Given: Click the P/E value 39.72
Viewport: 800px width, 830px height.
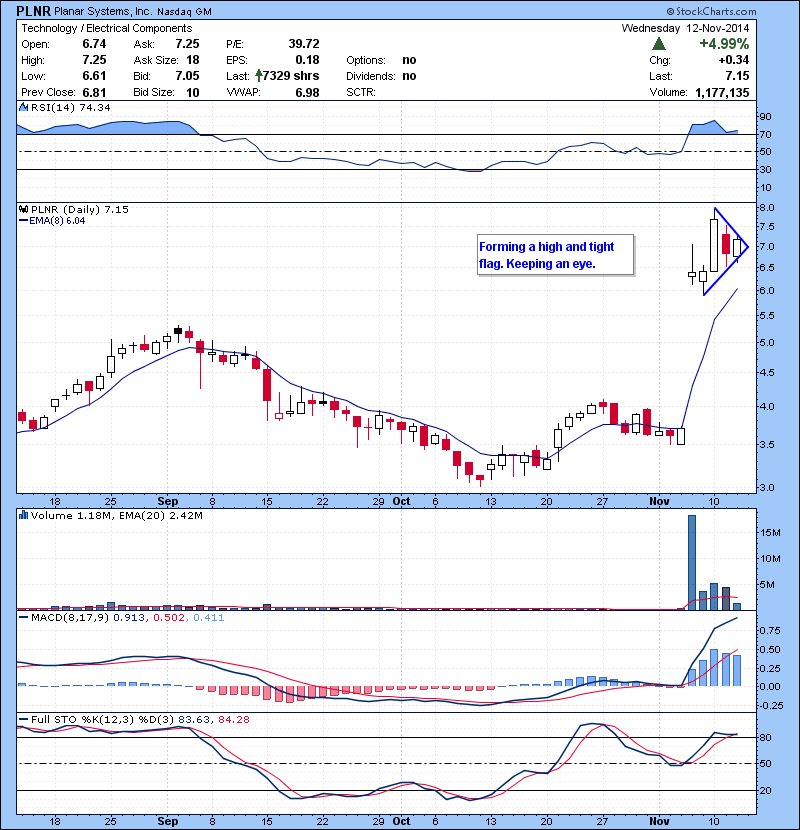Looking at the screenshot, I should (x=304, y=44).
